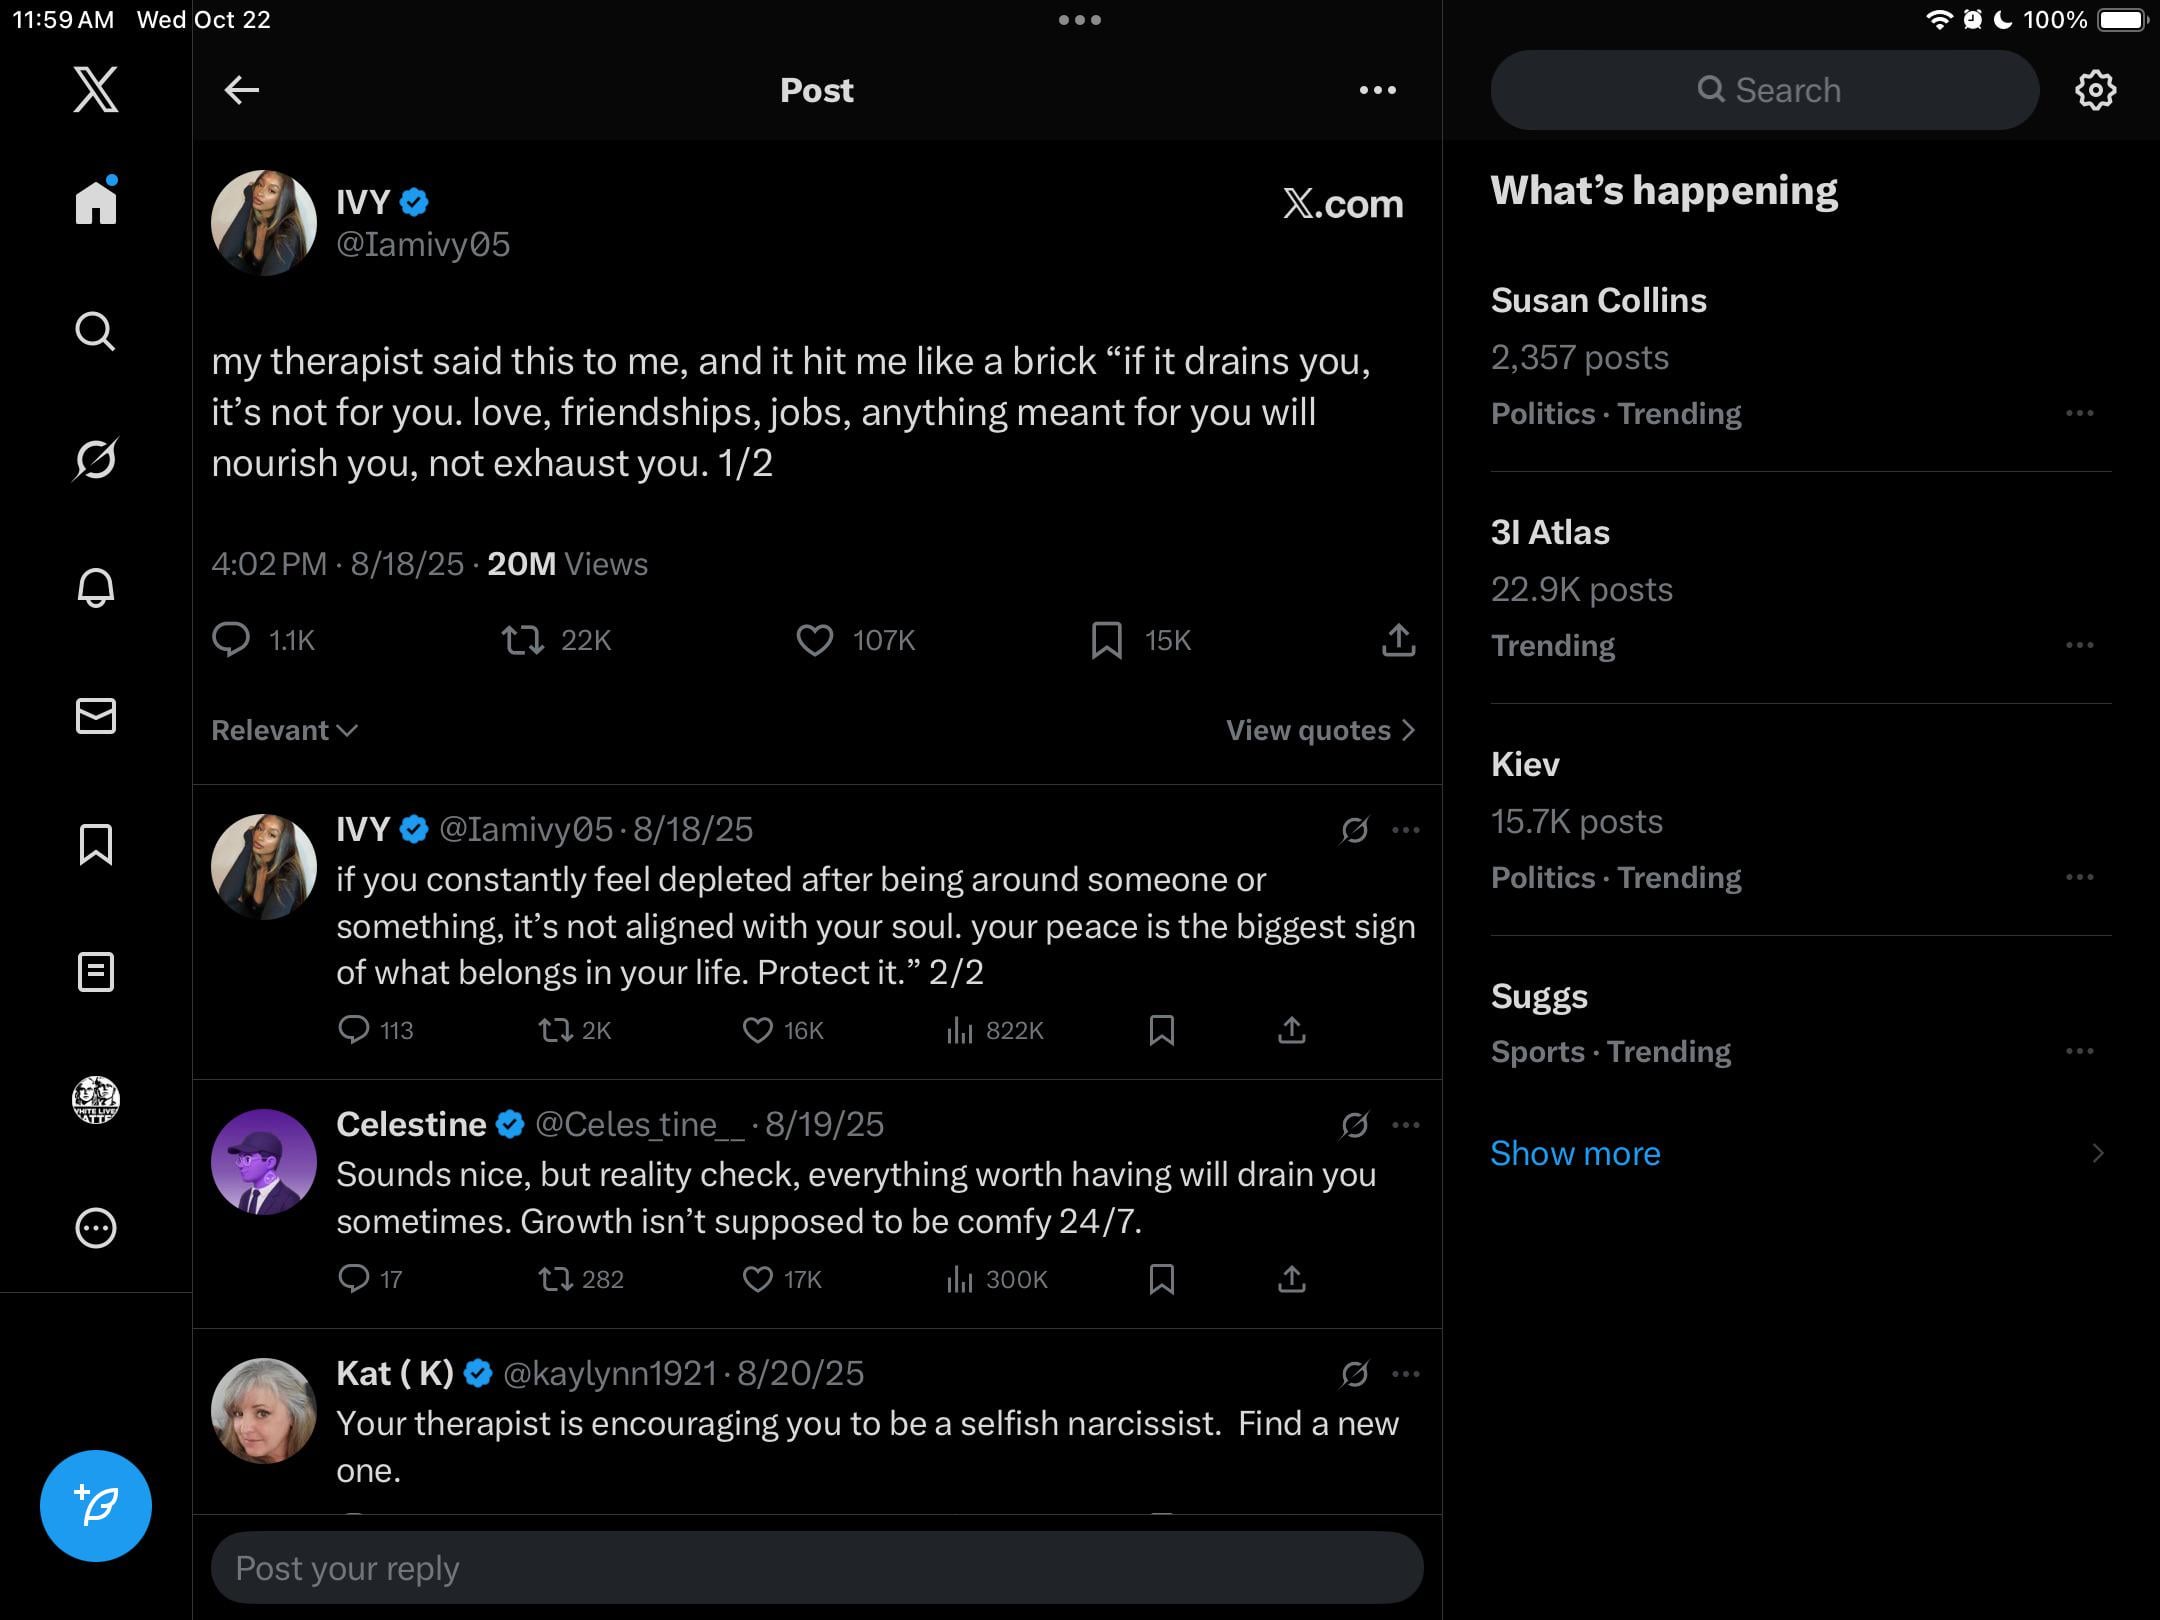The image size is (2160, 1620).
Task: Tap the compose new post button
Action: pos(96,1505)
